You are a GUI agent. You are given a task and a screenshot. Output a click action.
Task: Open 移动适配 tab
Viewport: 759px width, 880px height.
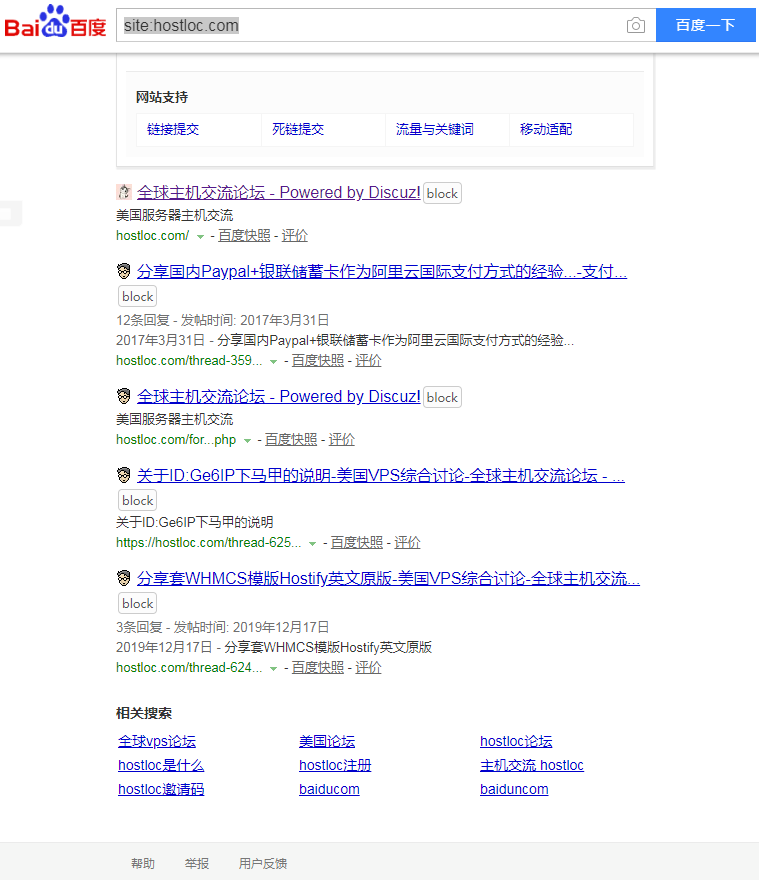[x=546, y=130]
